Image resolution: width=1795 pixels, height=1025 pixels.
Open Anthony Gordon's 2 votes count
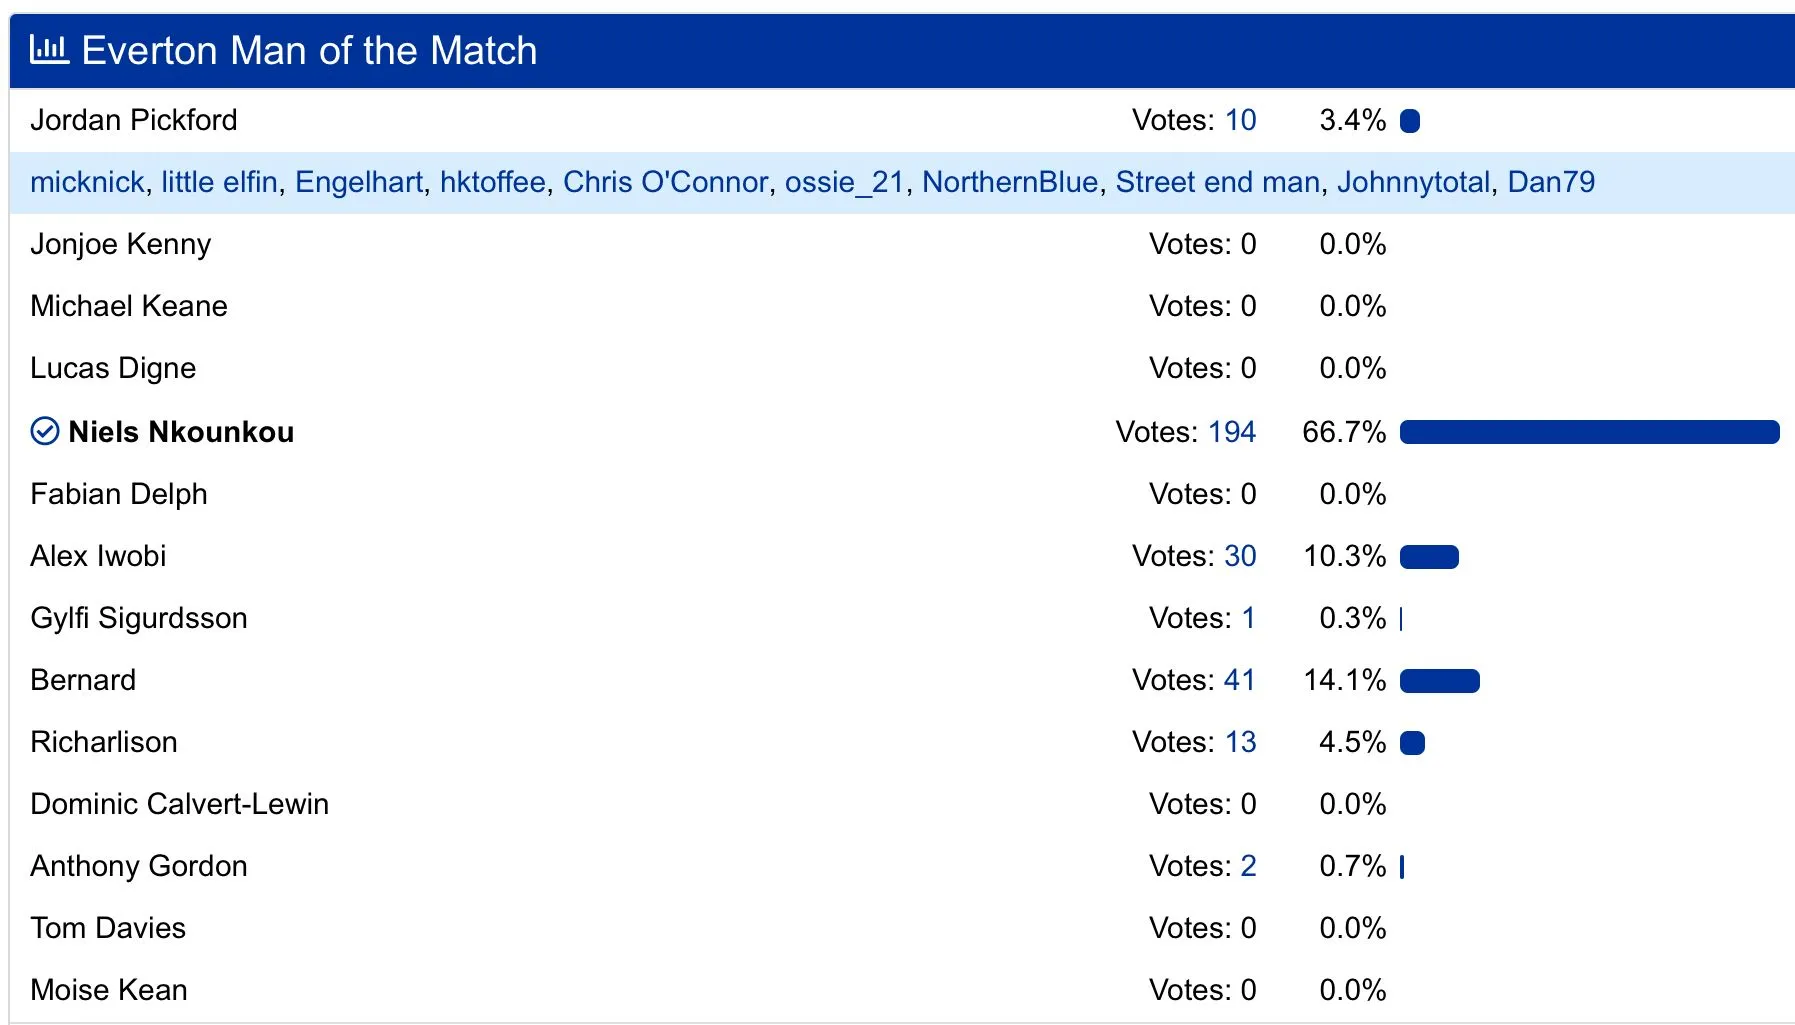[x=1248, y=866]
